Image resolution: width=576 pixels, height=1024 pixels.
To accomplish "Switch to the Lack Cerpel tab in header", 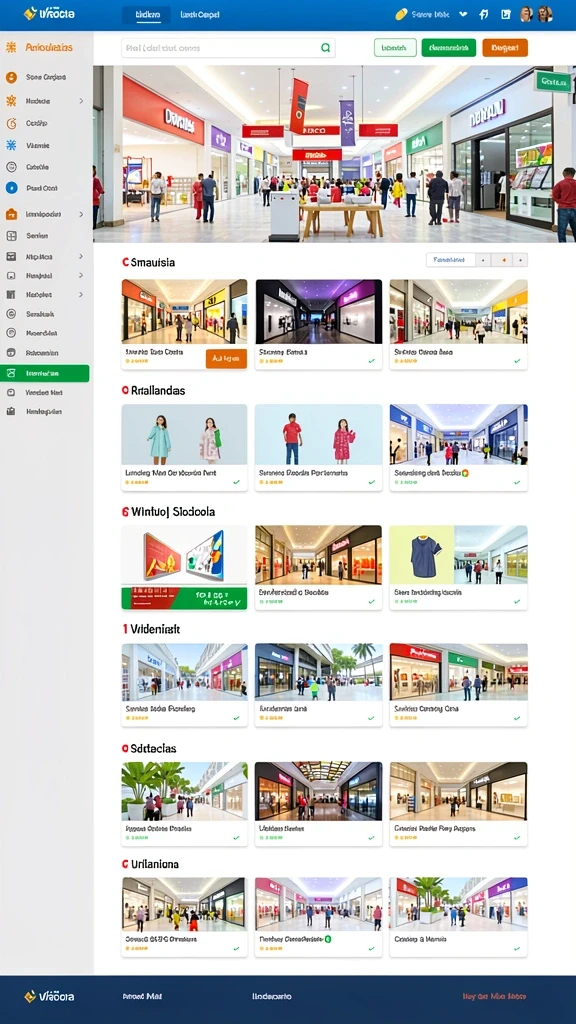I will click(200, 14).
